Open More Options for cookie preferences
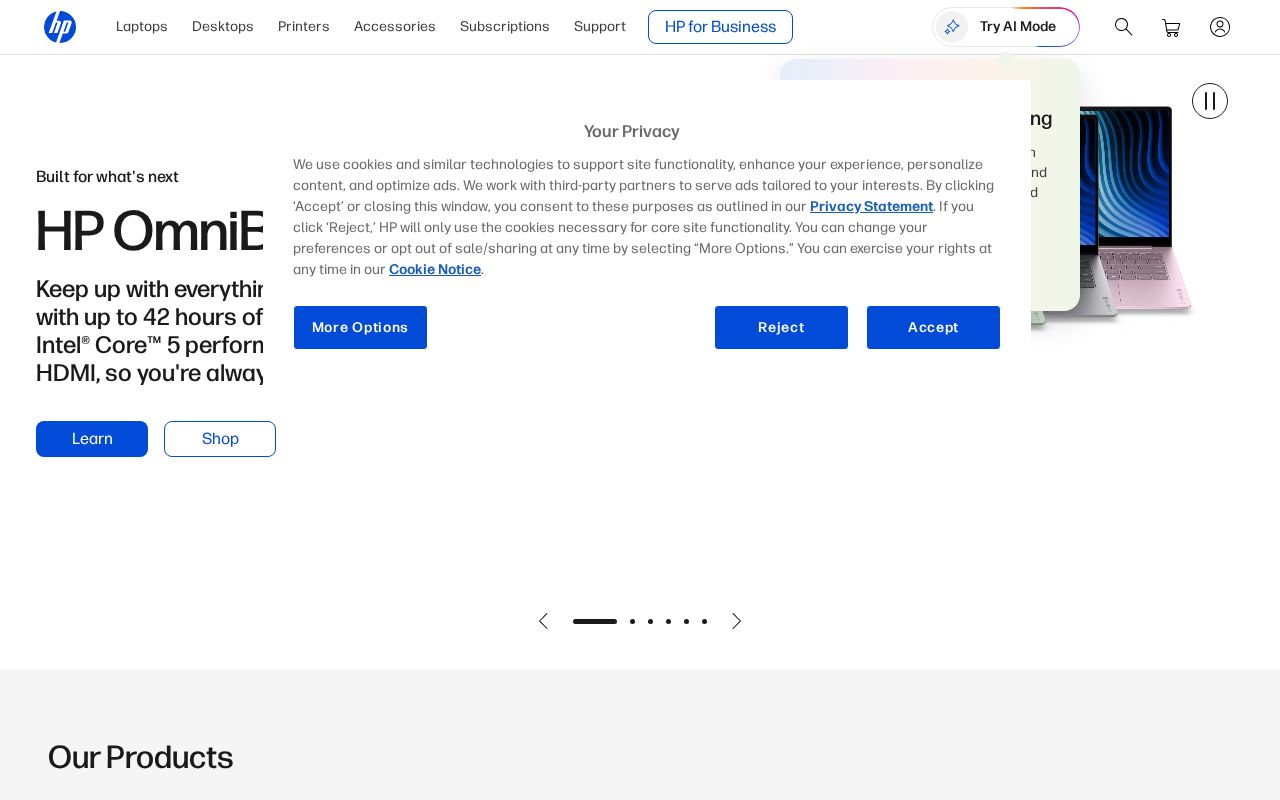The width and height of the screenshot is (1280, 800). click(x=360, y=328)
